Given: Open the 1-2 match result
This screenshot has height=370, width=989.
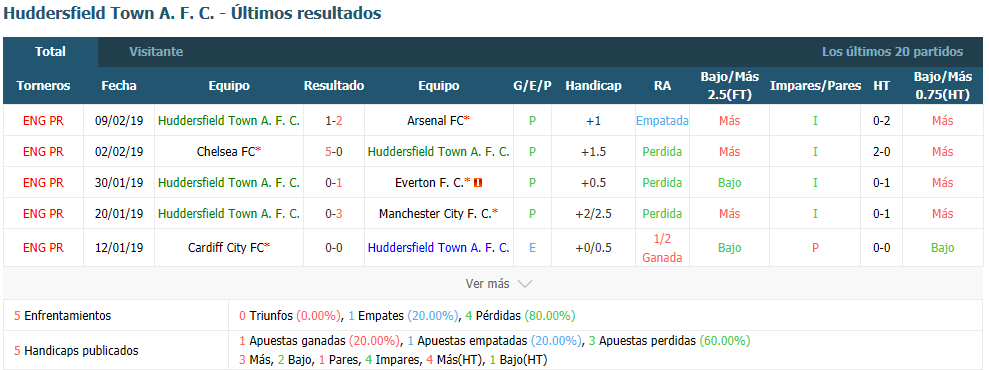Looking at the screenshot, I should pyautogui.click(x=334, y=120).
